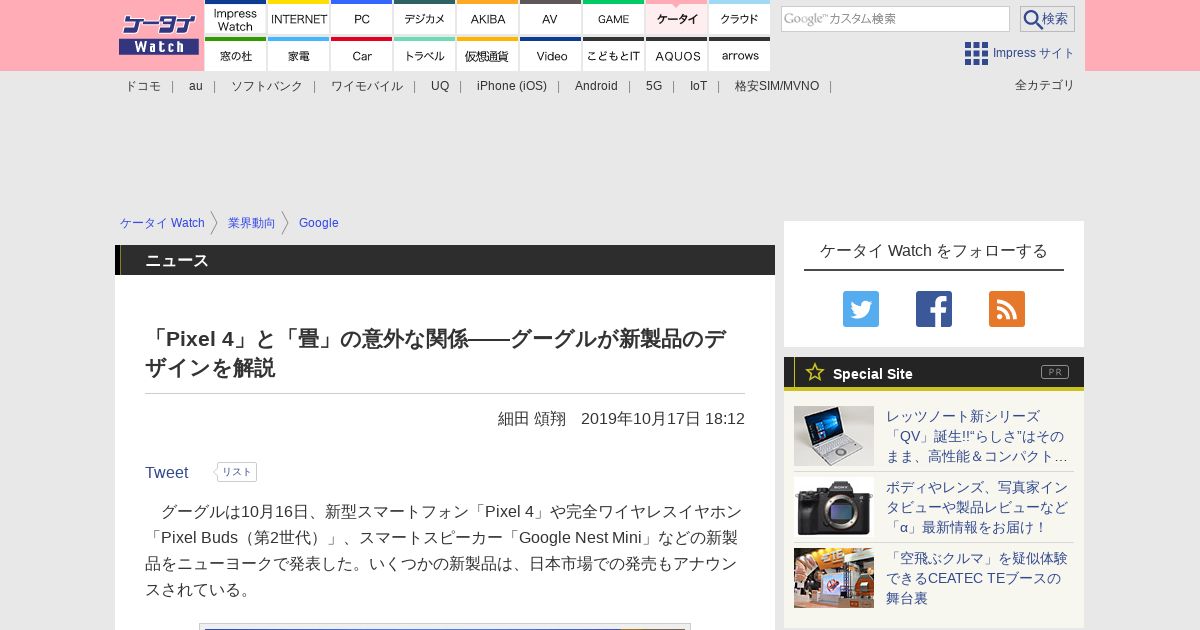Open the RSS feed icon
The width and height of the screenshot is (1200, 630).
click(1007, 309)
